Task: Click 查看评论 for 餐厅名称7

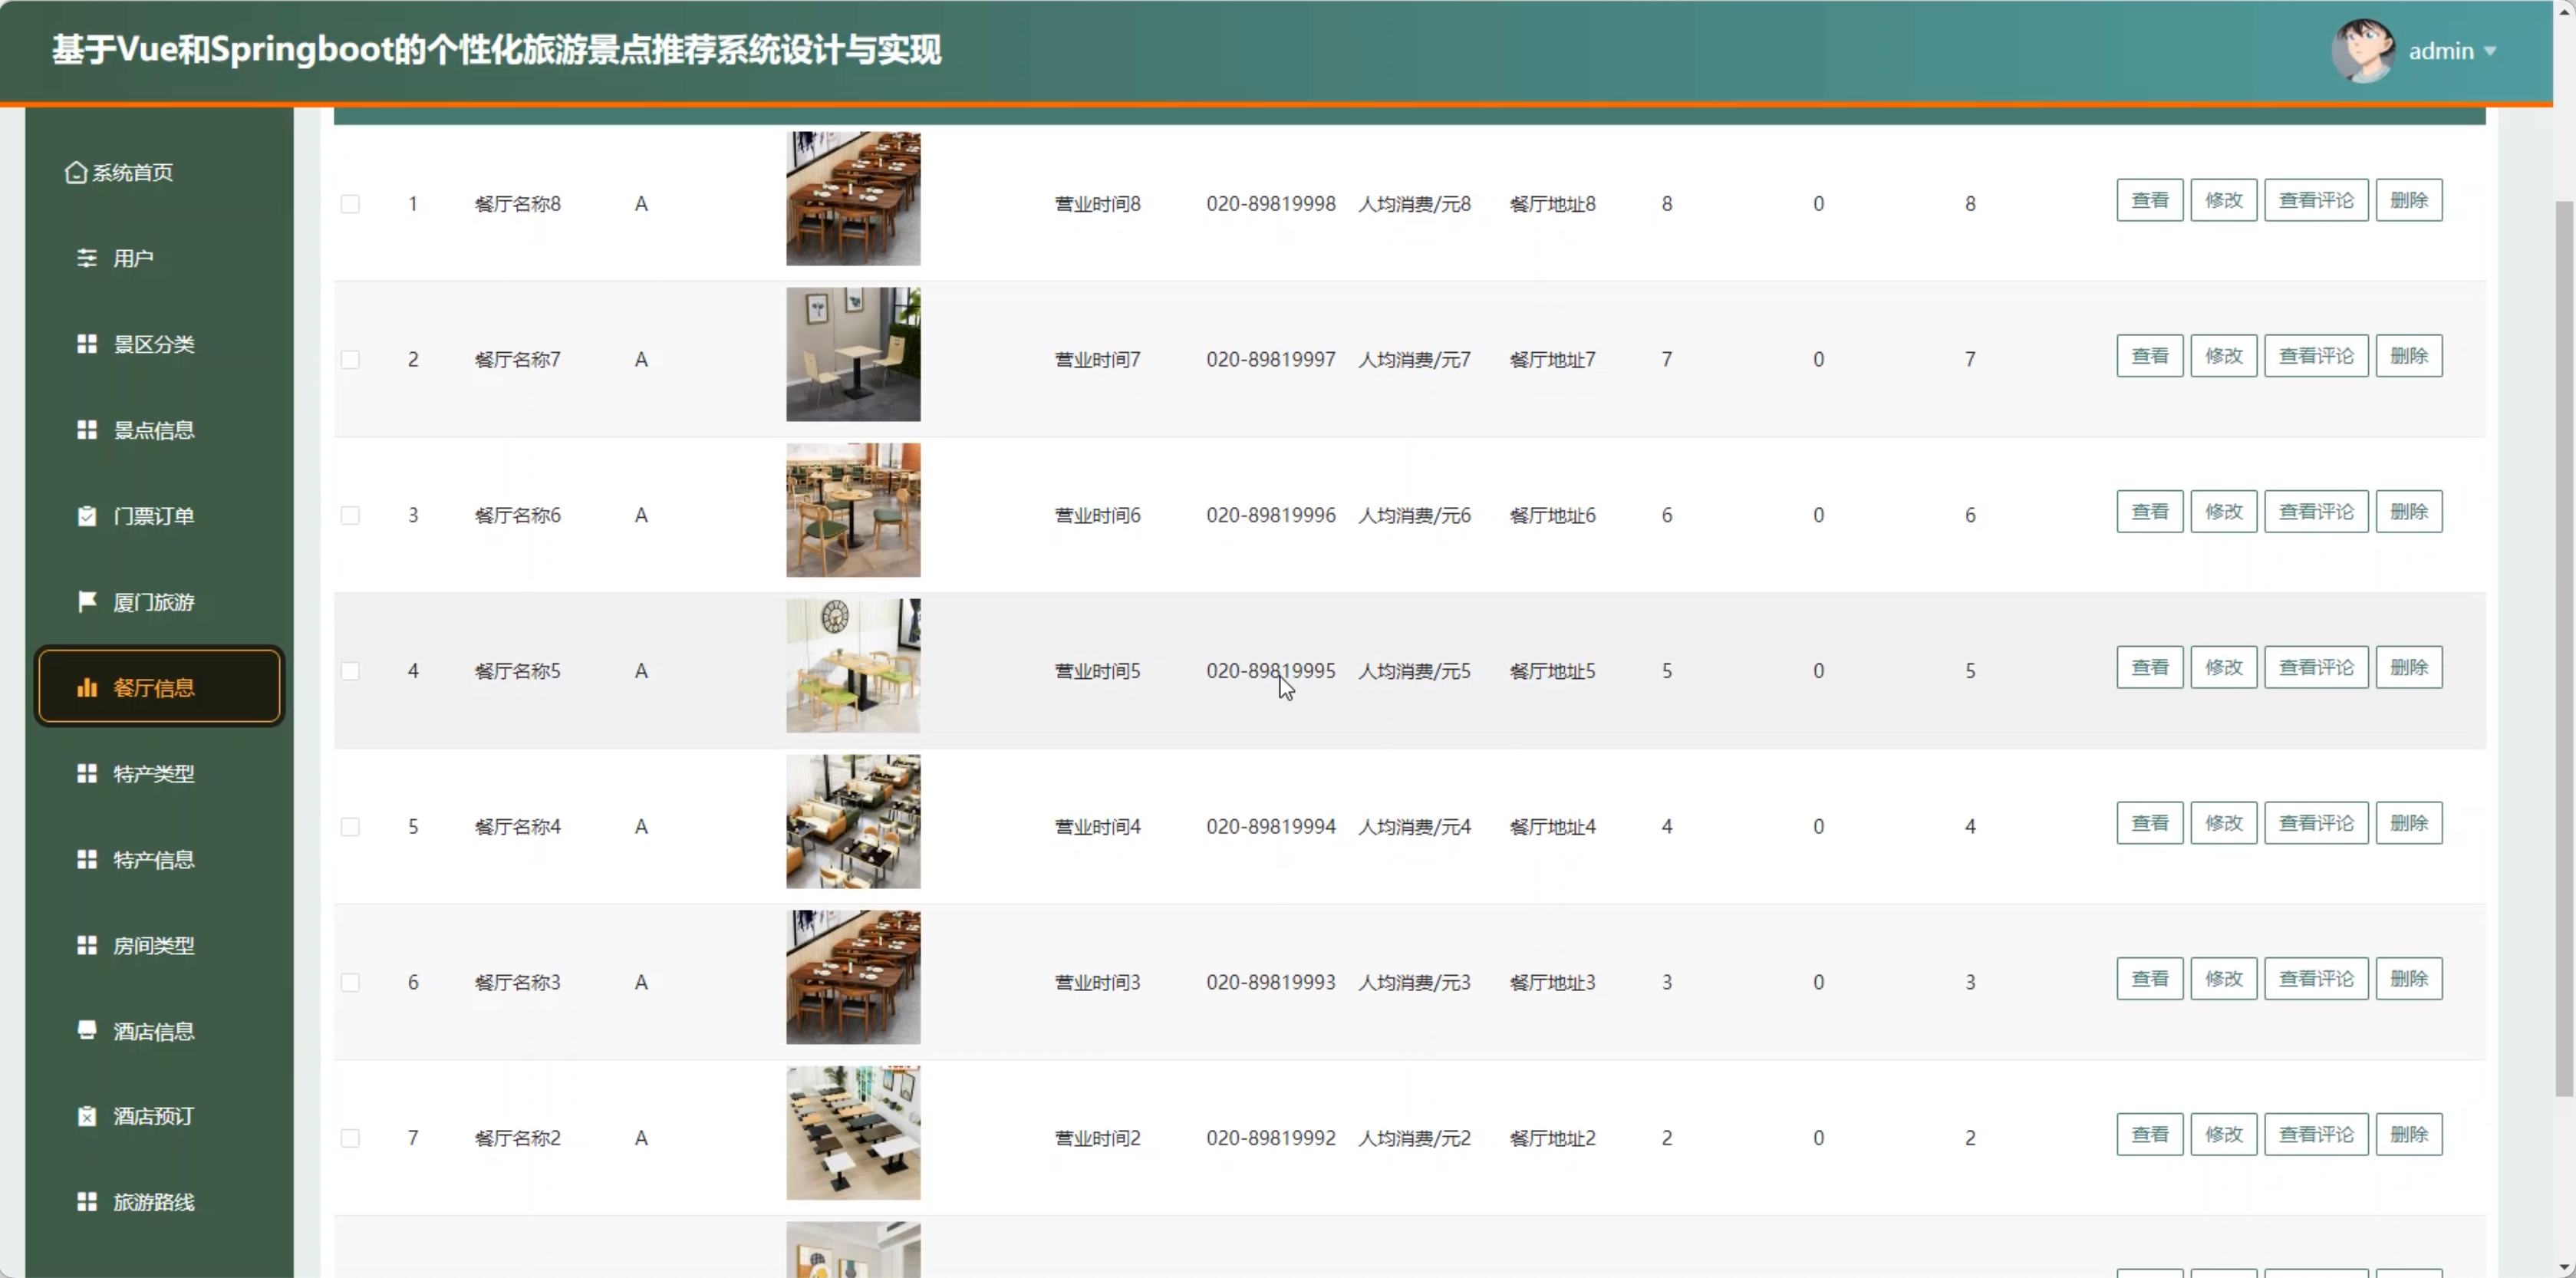Action: tap(2316, 356)
